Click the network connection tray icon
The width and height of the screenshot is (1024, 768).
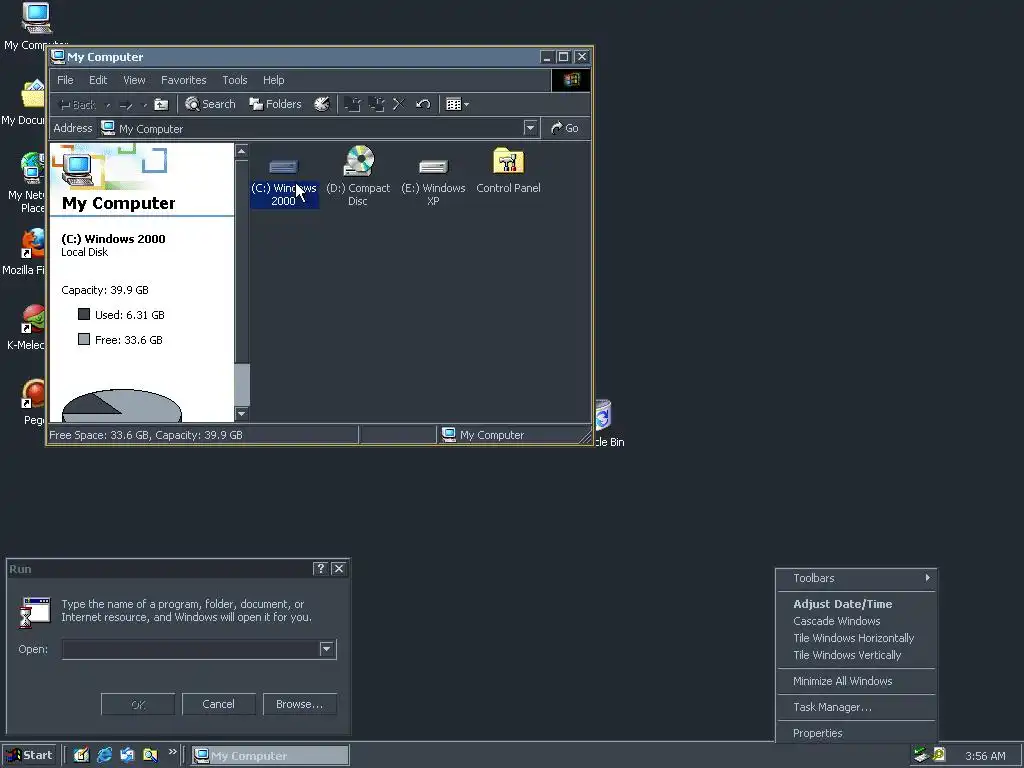click(x=921, y=756)
